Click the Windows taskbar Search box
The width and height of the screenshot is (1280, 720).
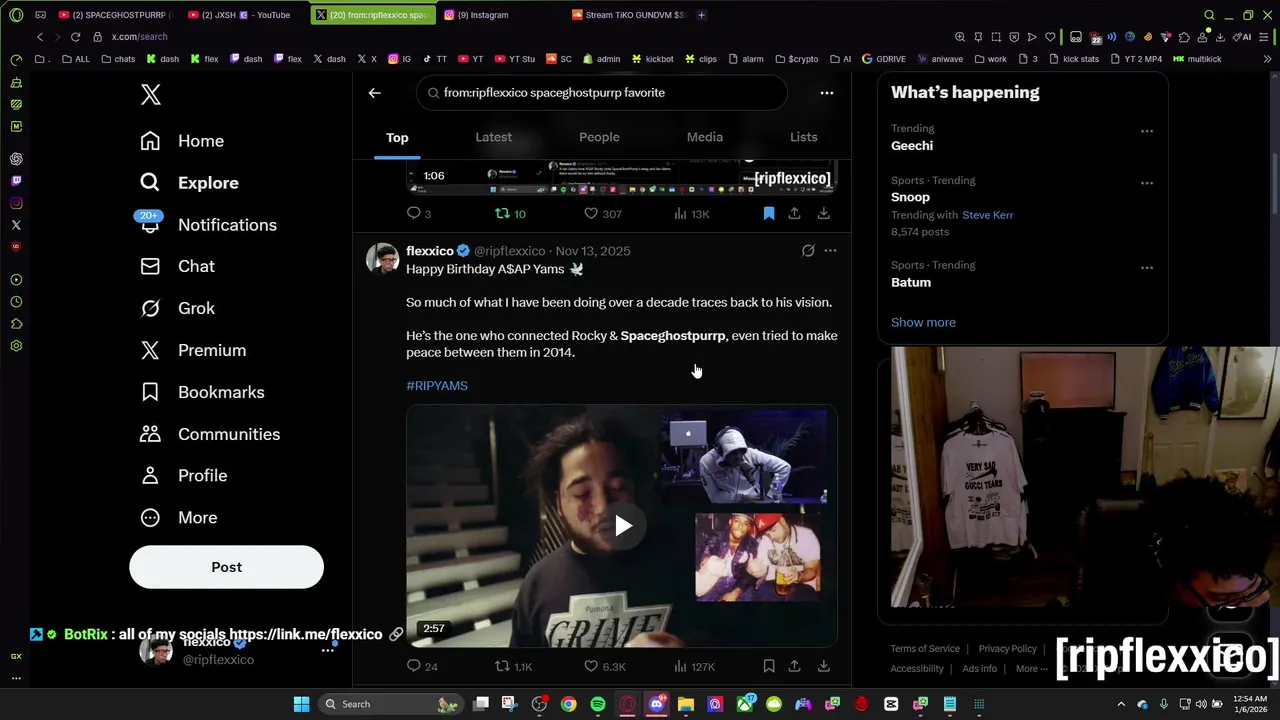(390, 704)
